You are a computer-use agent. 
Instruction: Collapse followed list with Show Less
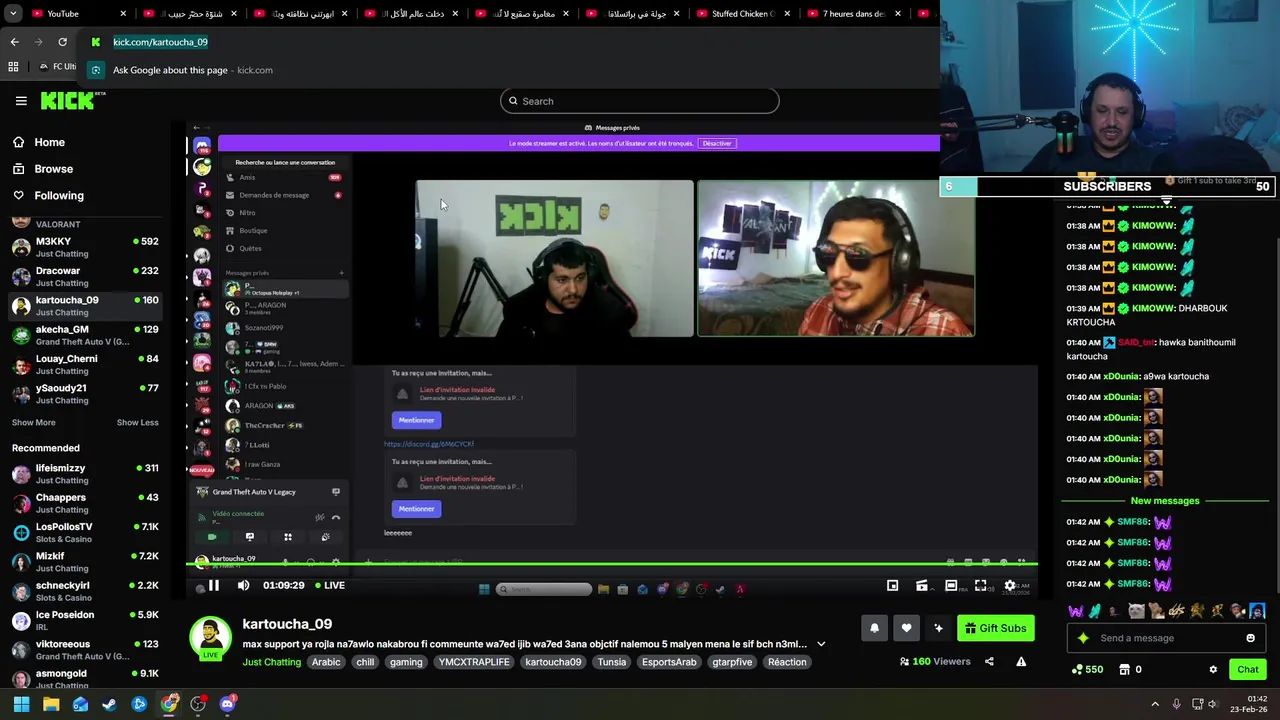137,422
